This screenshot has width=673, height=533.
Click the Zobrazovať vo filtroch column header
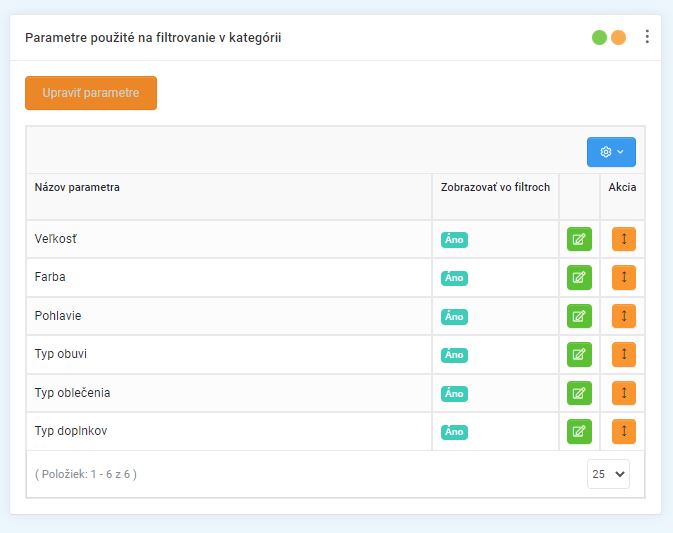tap(495, 187)
